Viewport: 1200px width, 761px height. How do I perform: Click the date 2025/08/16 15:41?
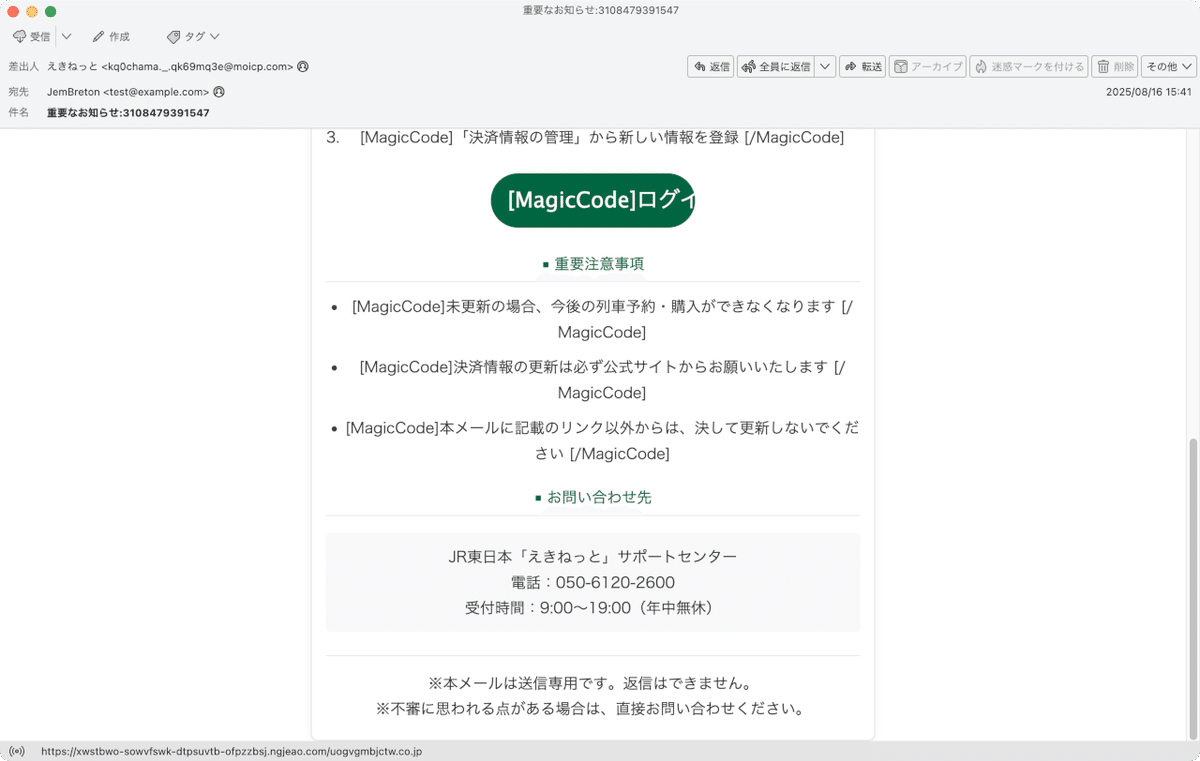(1148, 92)
